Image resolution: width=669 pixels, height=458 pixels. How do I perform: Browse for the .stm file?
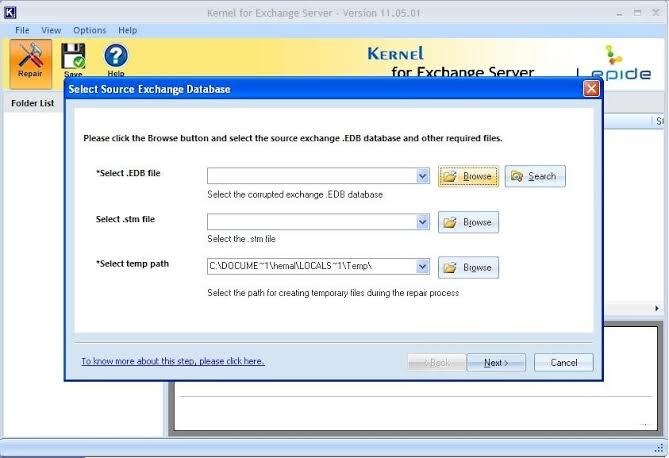pyautogui.click(x=468, y=222)
